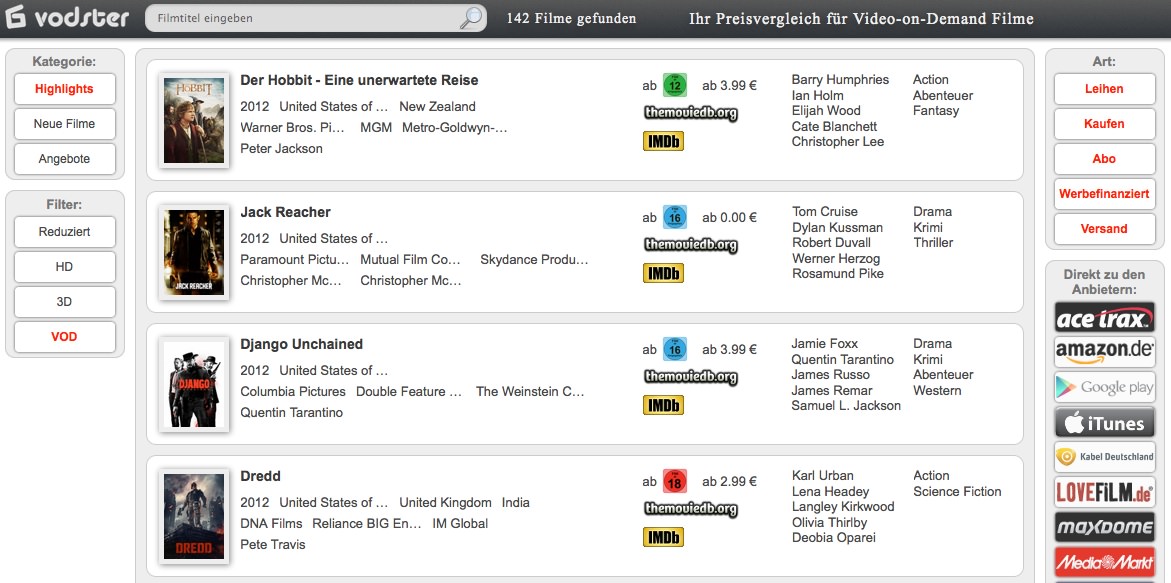The width and height of the screenshot is (1171, 583).
Task: Select the Leihen type button
Action: [x=1104, y=89]
